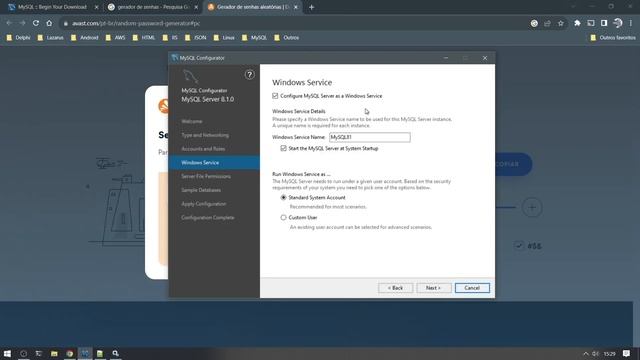Select the Windows Service step in sidebar
This screenshot has width=640, height=360.
[214, 162]
